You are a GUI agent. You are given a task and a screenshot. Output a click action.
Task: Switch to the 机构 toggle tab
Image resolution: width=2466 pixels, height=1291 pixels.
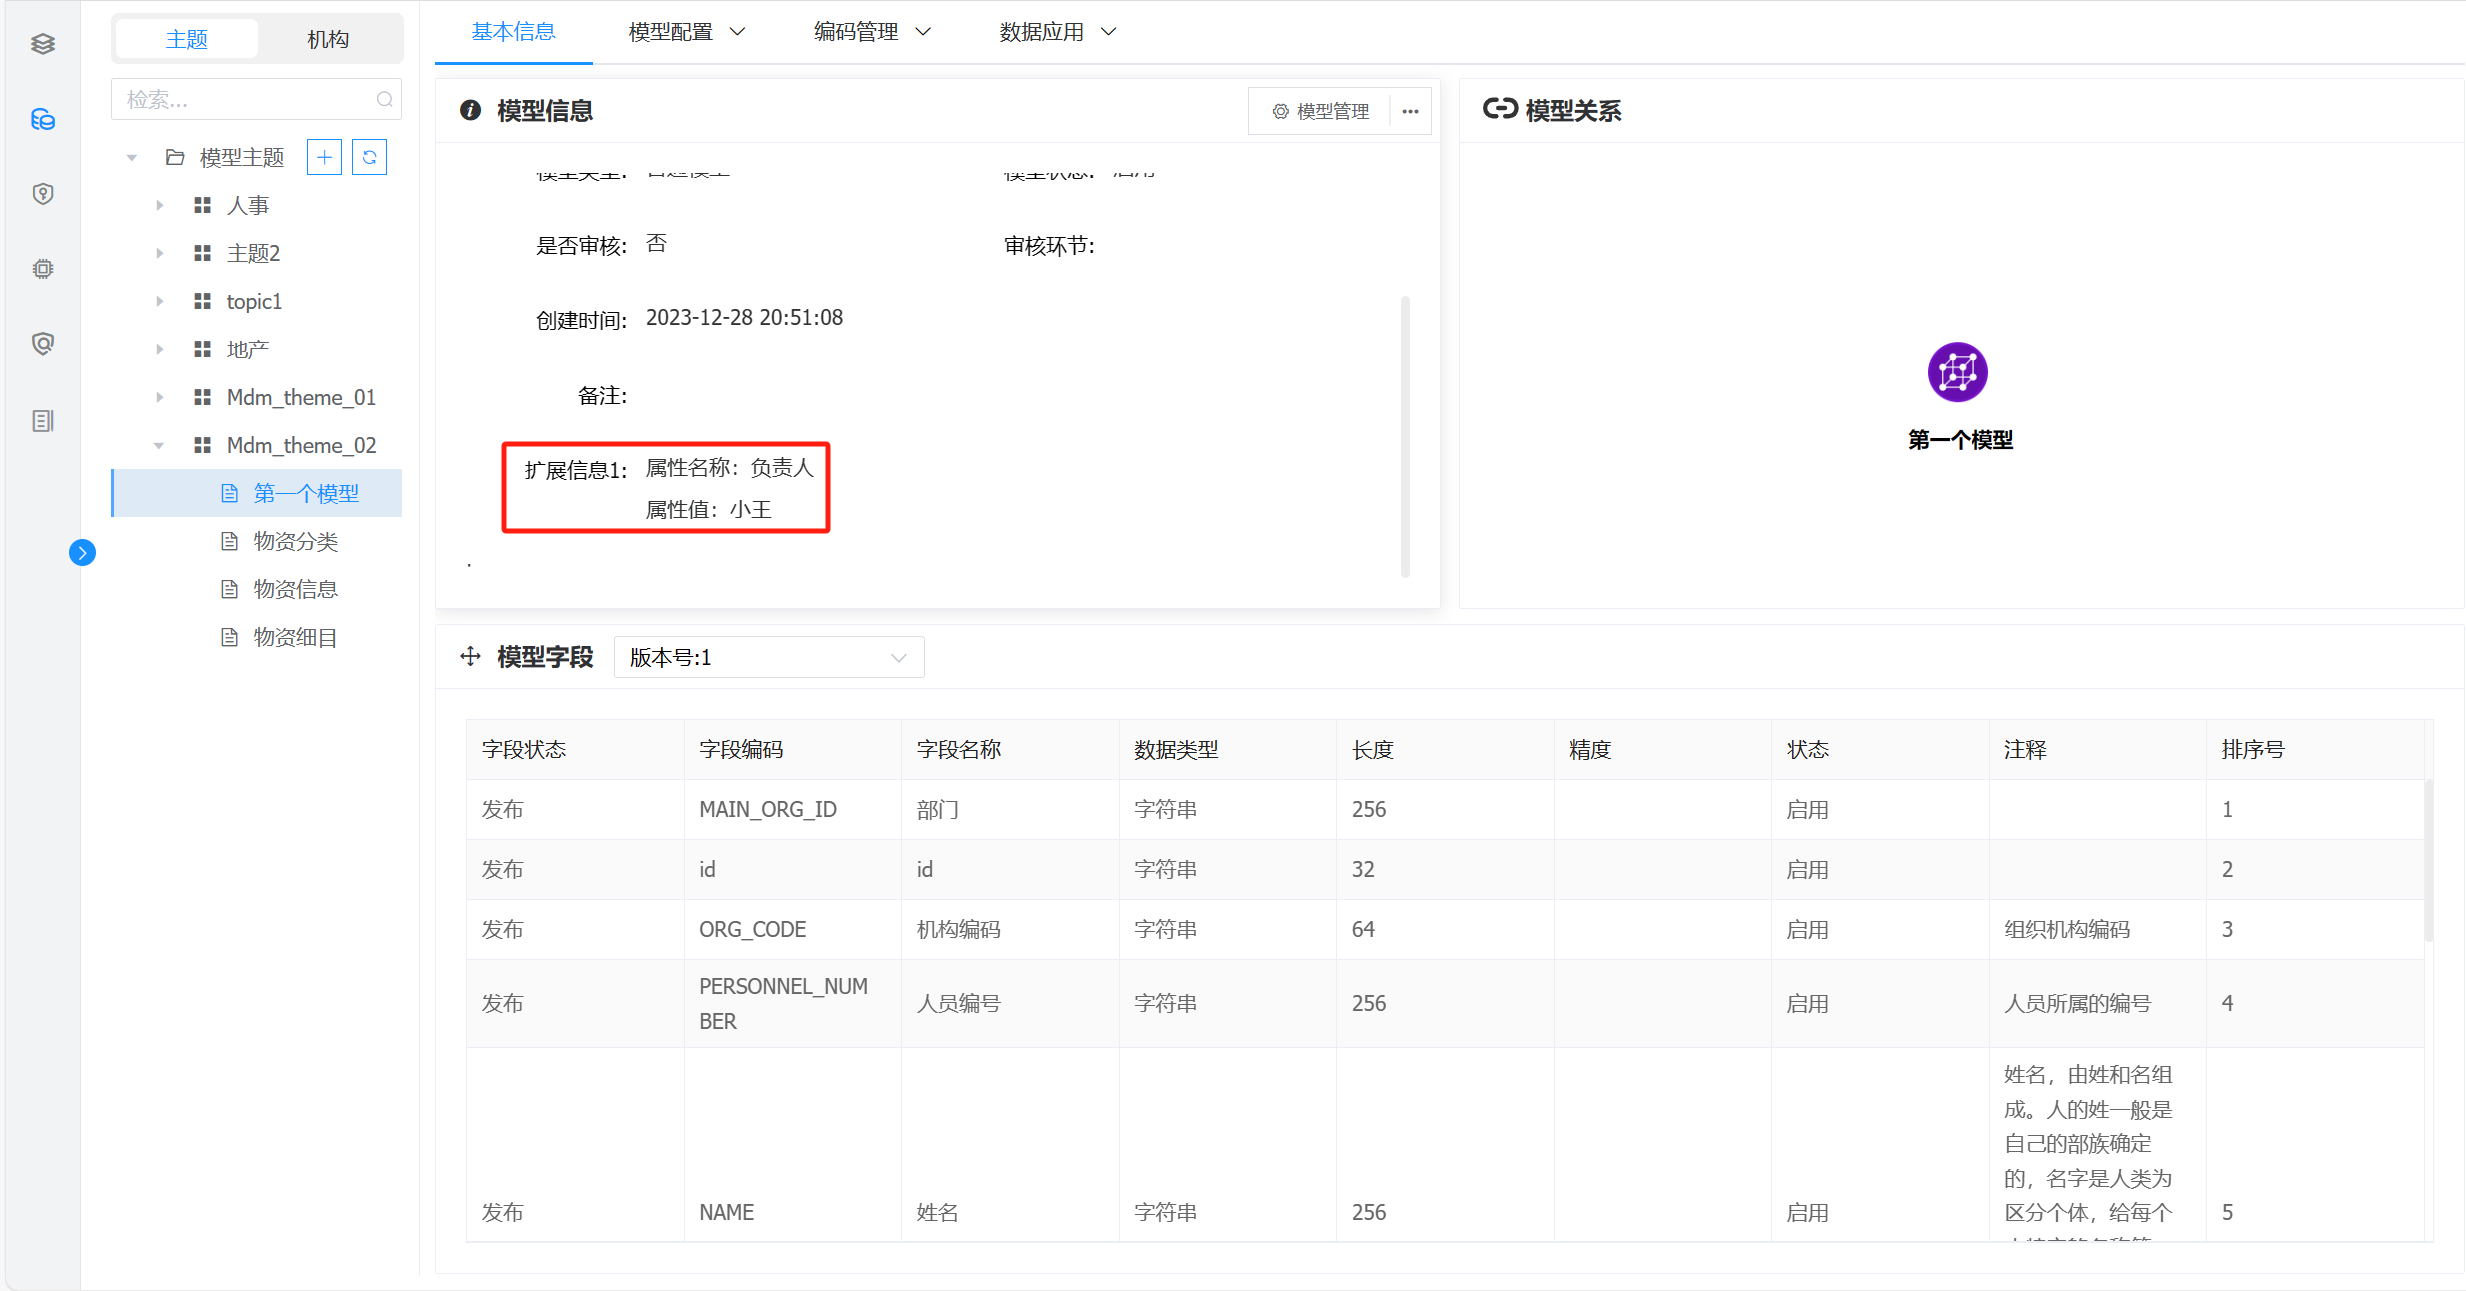(328, 39)
